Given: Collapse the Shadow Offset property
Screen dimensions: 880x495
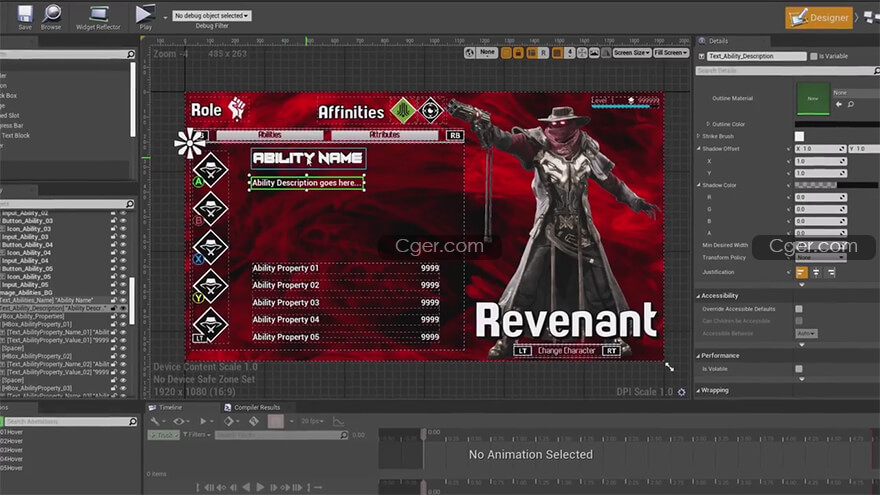Looking at the screenshot, I should point(699,149).
